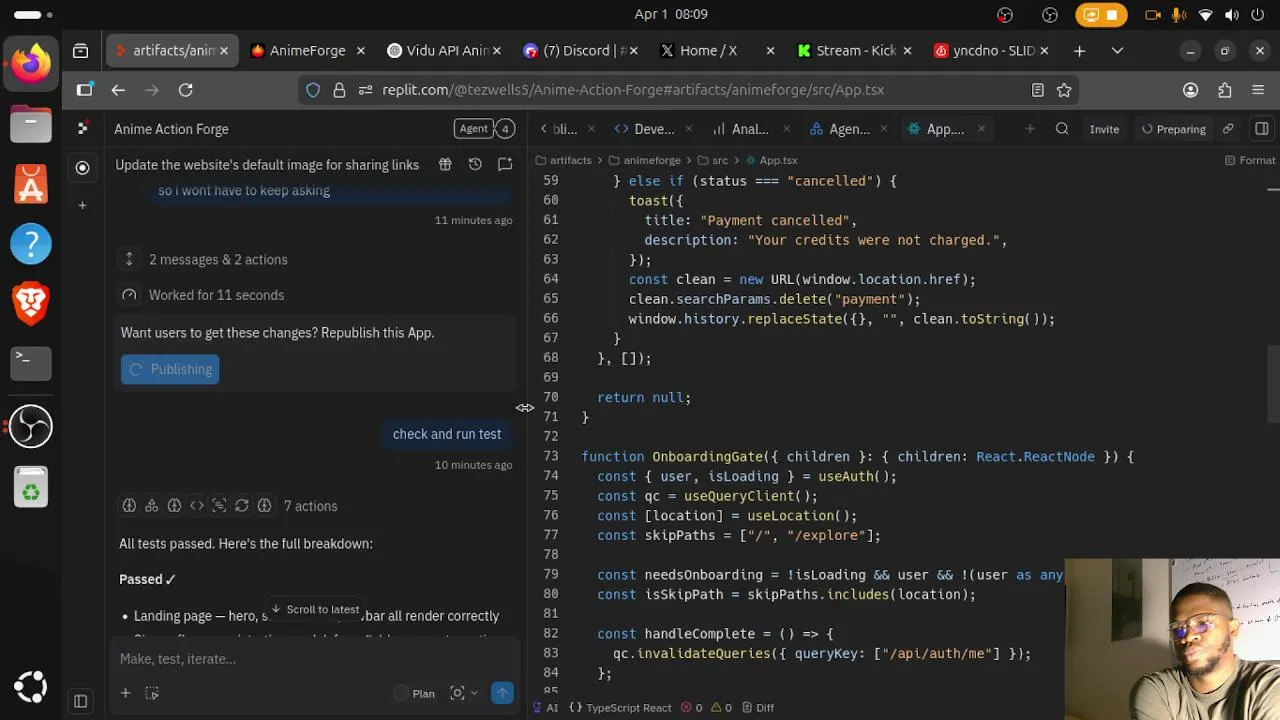
Task: Switch to Discord browser tab
Action: tap(578, 50)
